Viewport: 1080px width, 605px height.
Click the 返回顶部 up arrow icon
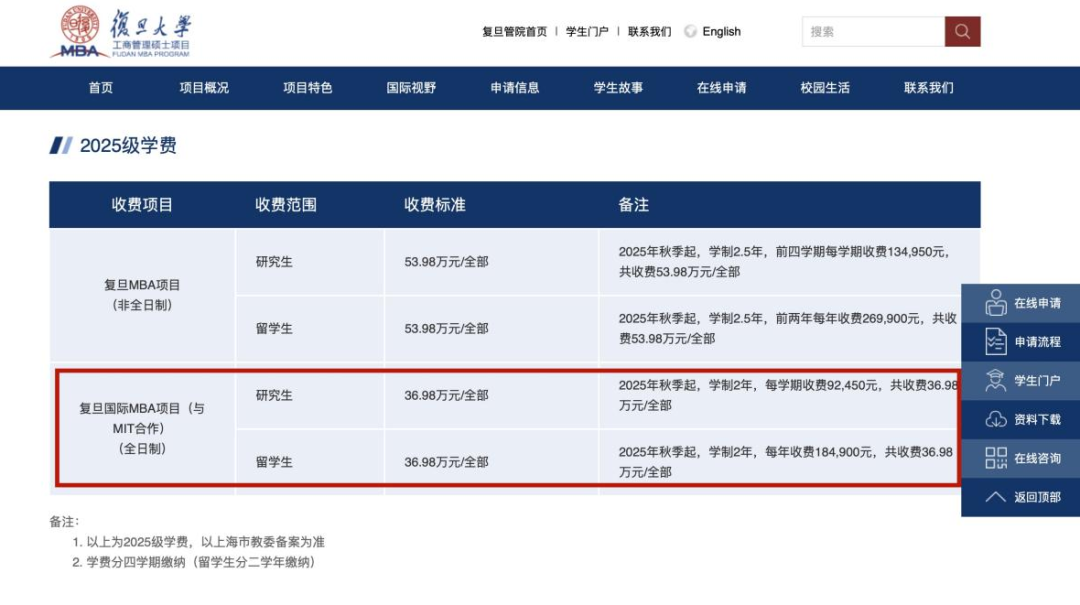pos(995,497)
